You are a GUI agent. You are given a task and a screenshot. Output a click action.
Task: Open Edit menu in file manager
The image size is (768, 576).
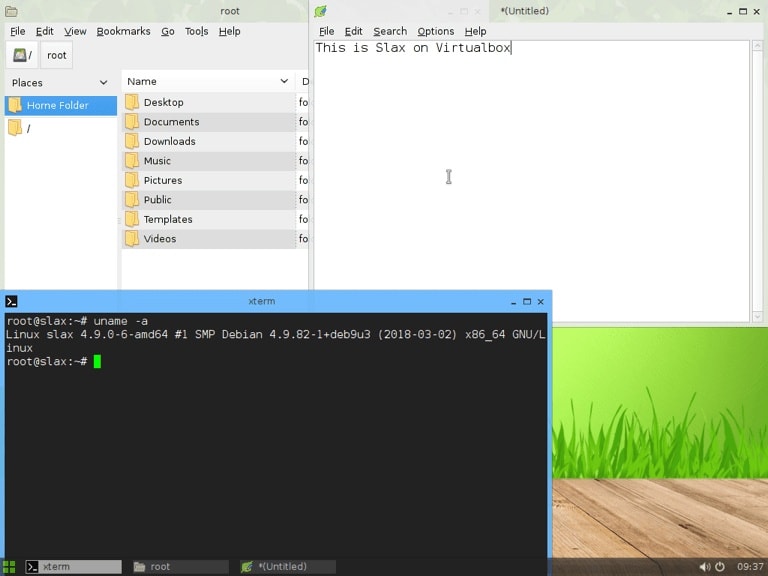pyautogui.click(x=45, y=31)
